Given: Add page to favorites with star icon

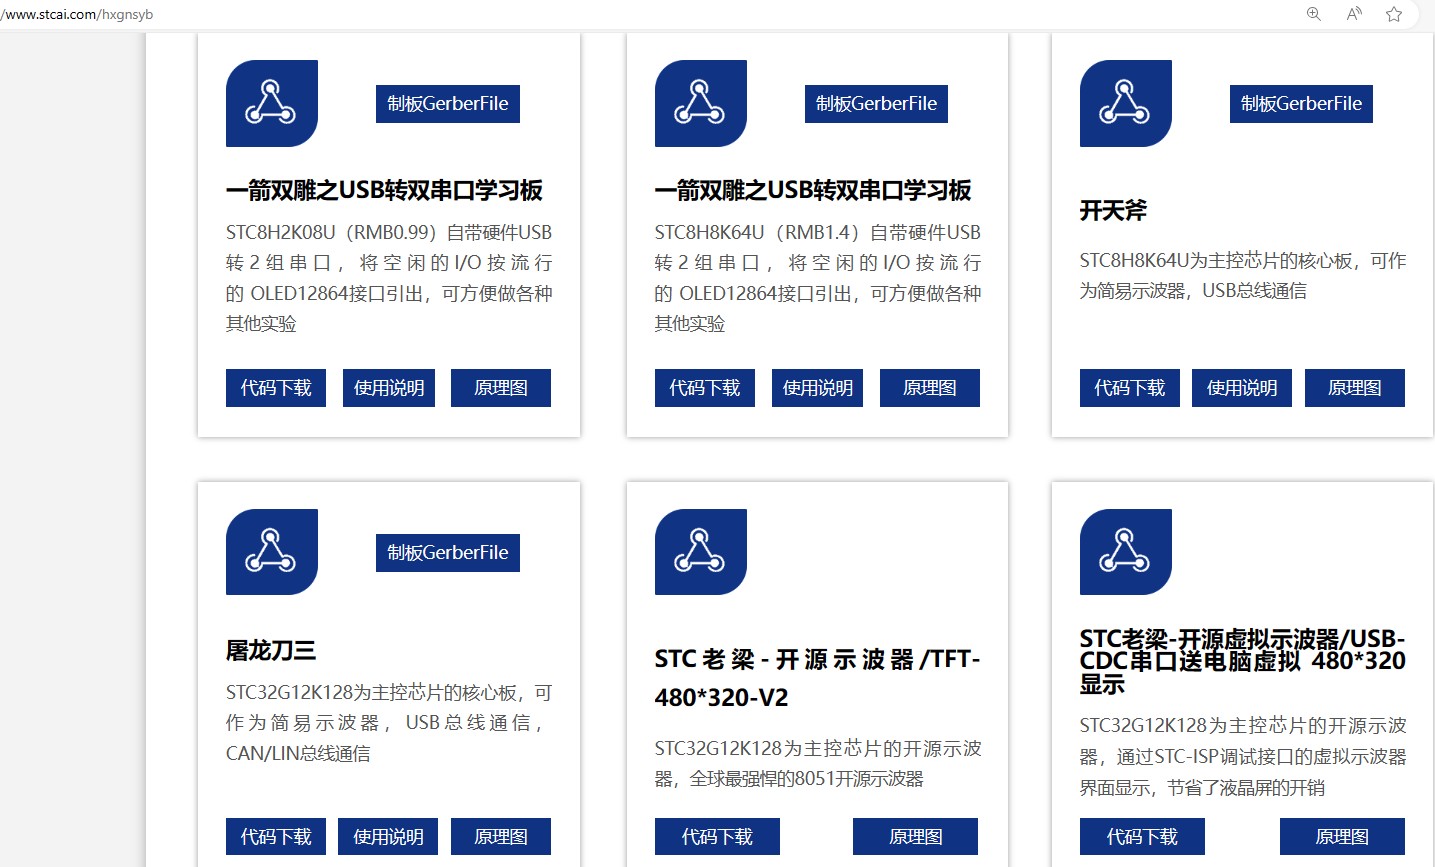Looking at the screenshot, I should [1394, 14].
